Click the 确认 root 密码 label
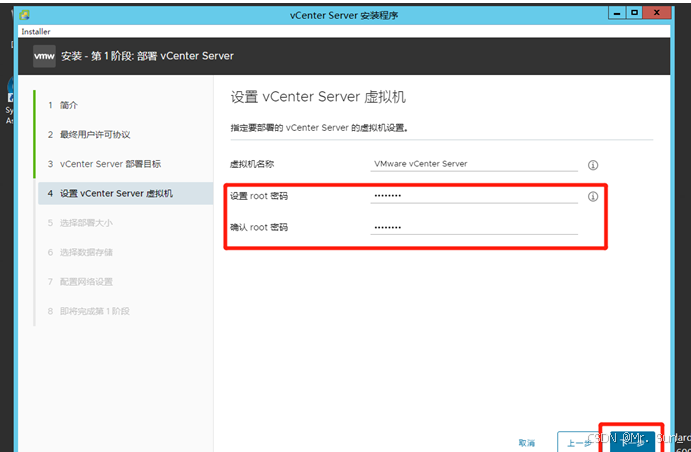Screen dimensions: 691x452 point(259,227)
